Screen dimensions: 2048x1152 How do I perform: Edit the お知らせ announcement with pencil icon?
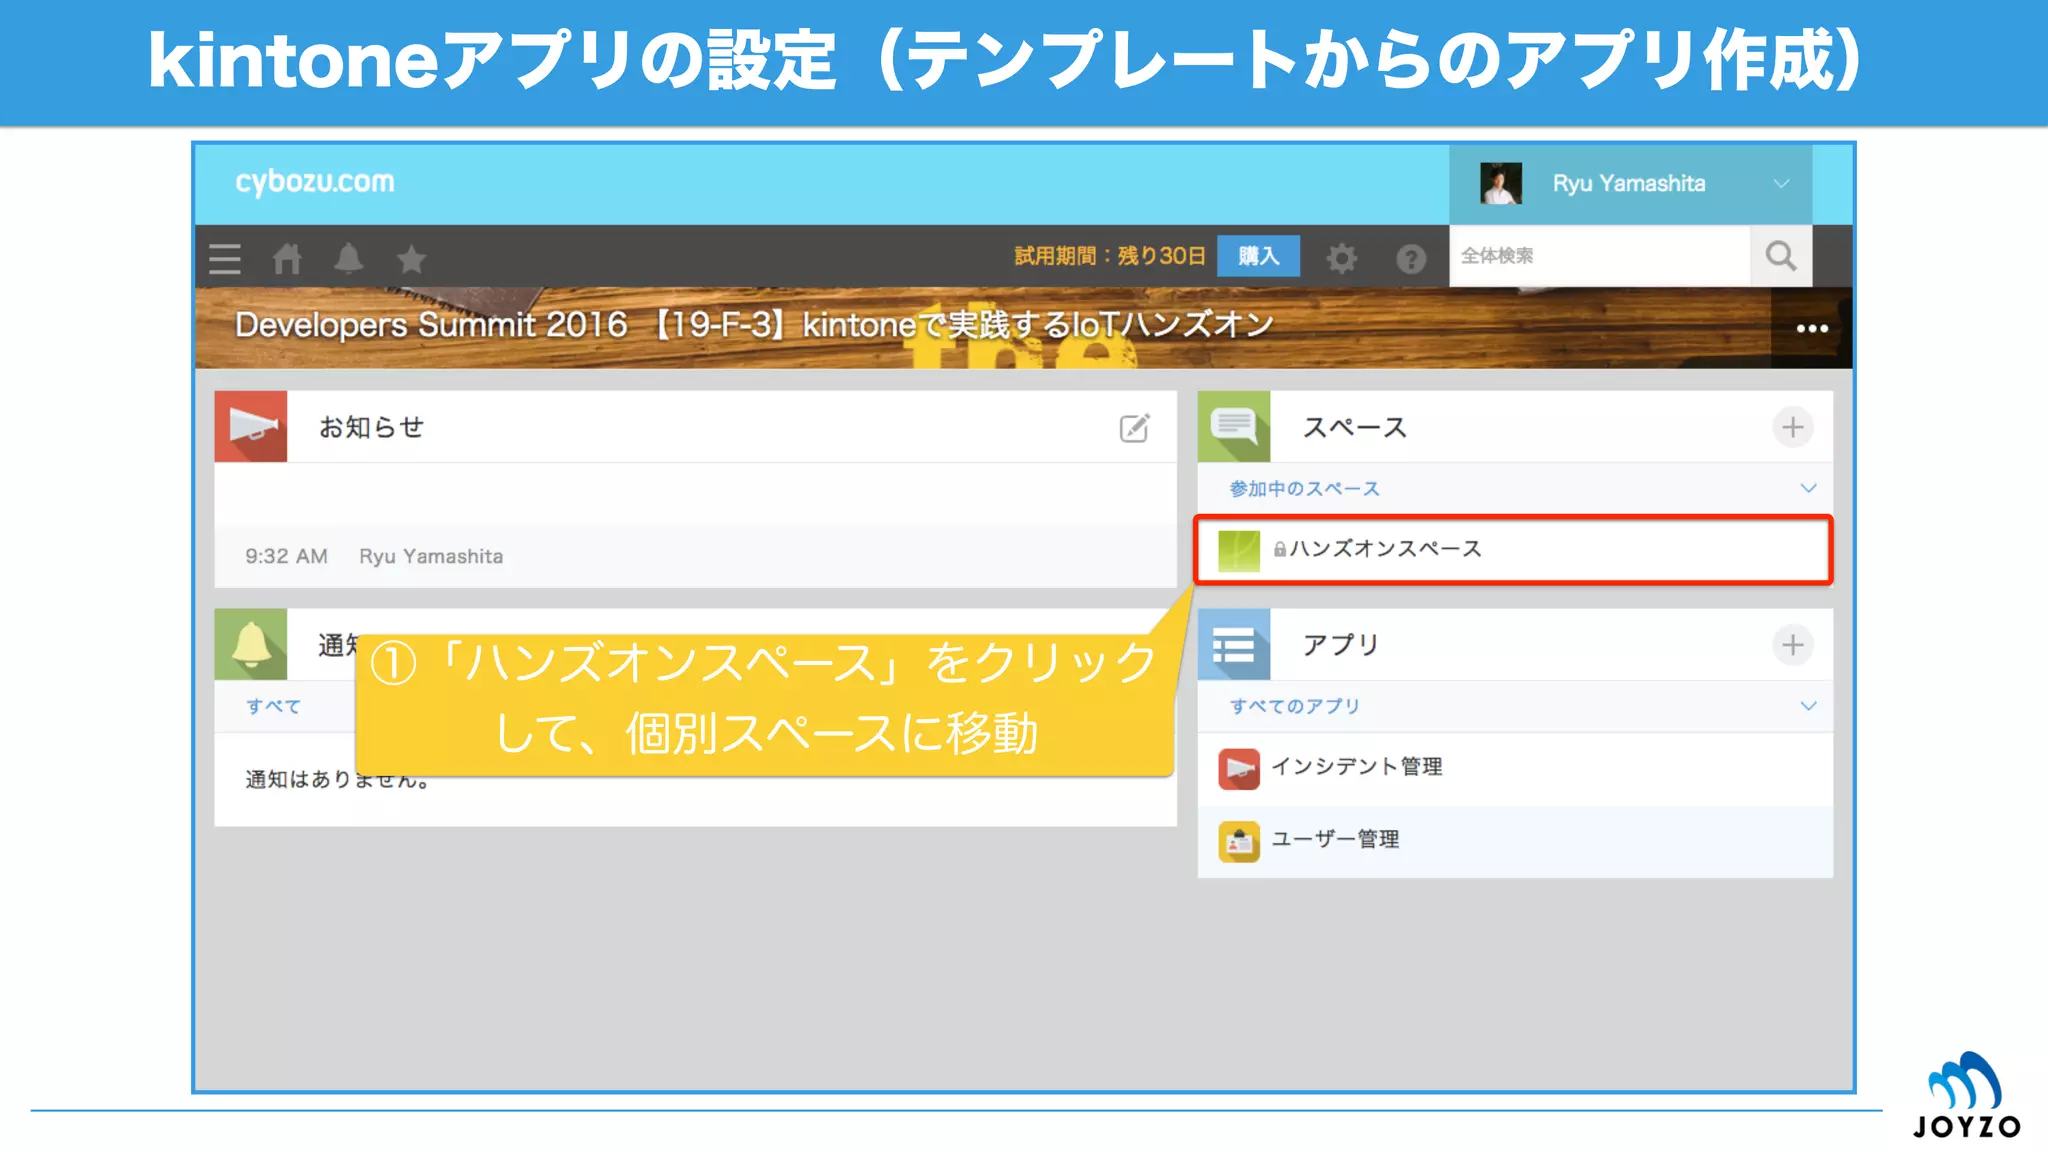(1134, 428)
